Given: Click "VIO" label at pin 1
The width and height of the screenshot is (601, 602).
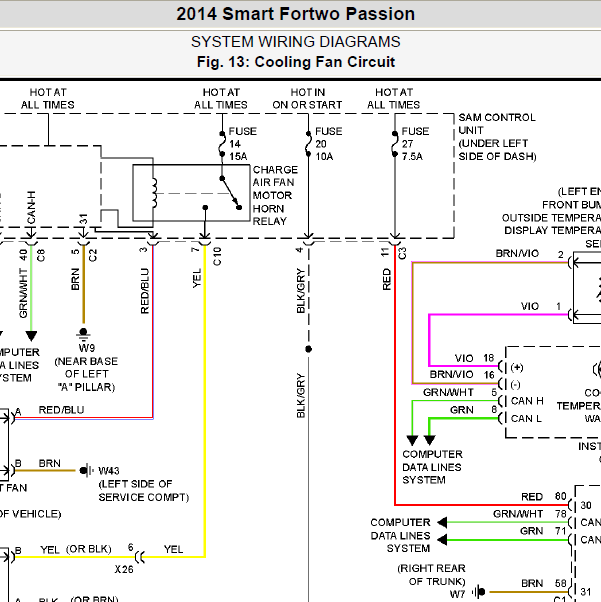Looking at the screenshot, I should pyautogui.click(x=530, y=306).
